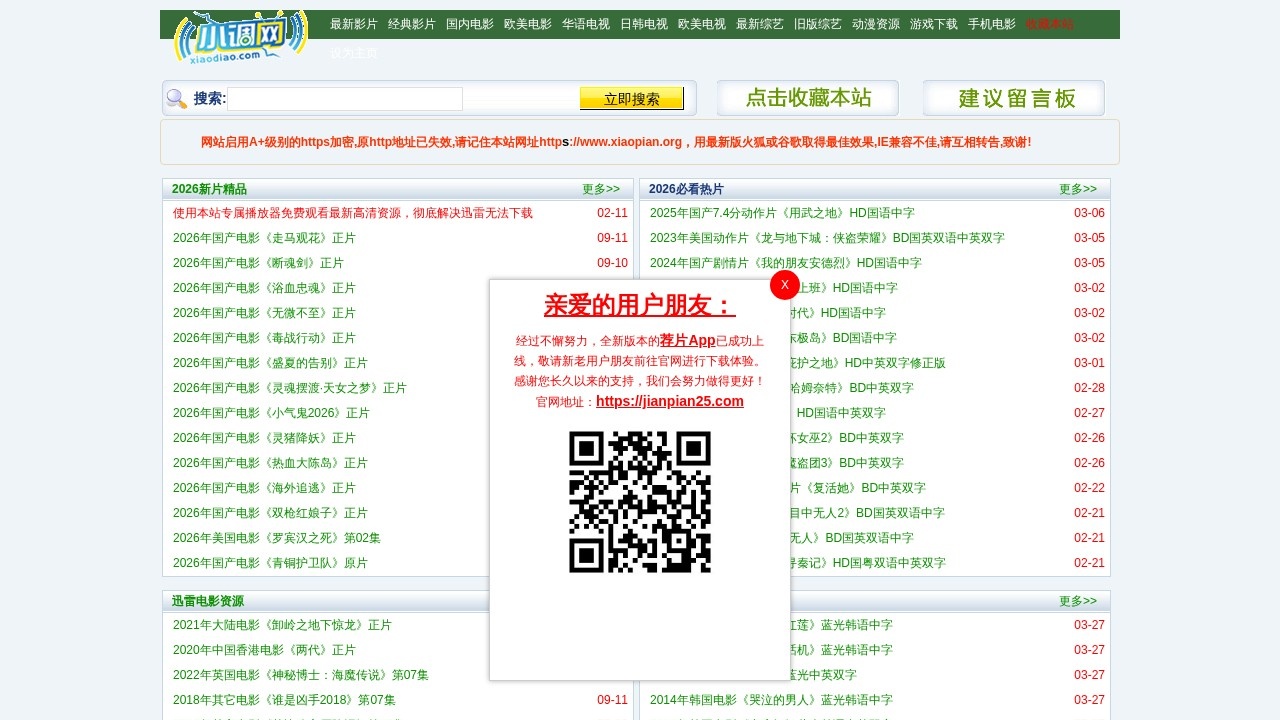Open 最新综艺 menu item
Viewport: 1280px width, 720px height.
pos(760,24)
